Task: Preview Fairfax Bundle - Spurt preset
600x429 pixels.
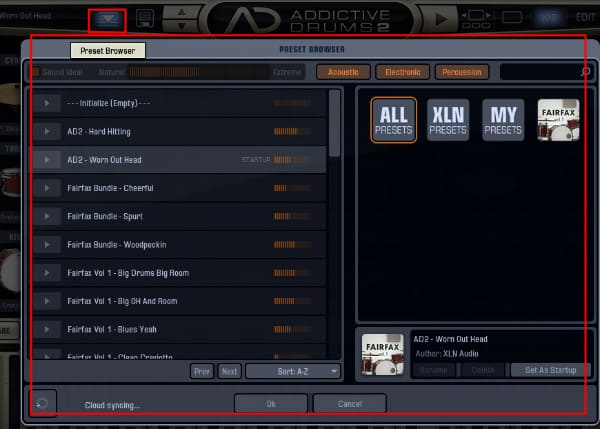Action: pyautogui.click(x=47, y=217)
